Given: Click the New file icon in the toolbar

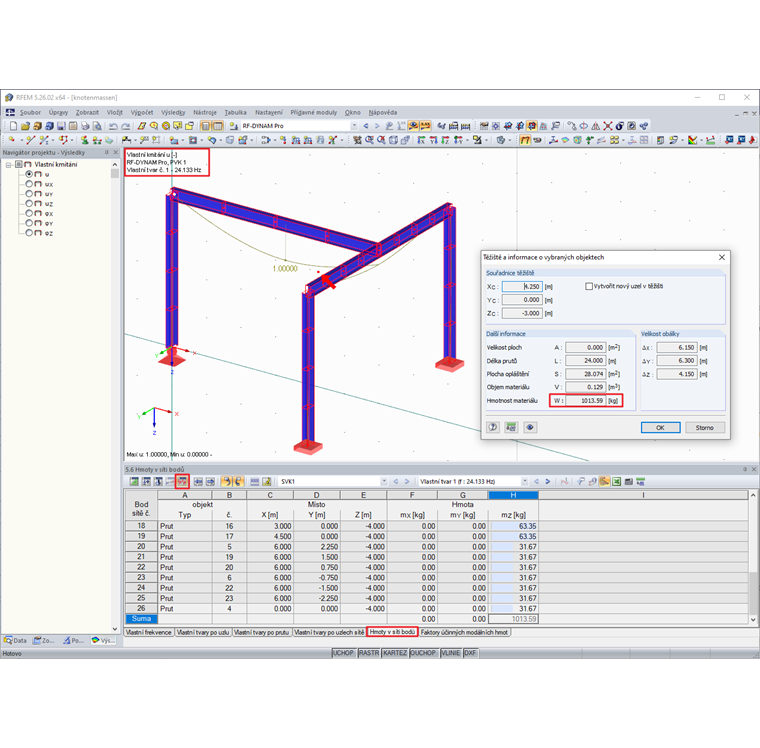Looking at the screenshot, I should [14, 126].
